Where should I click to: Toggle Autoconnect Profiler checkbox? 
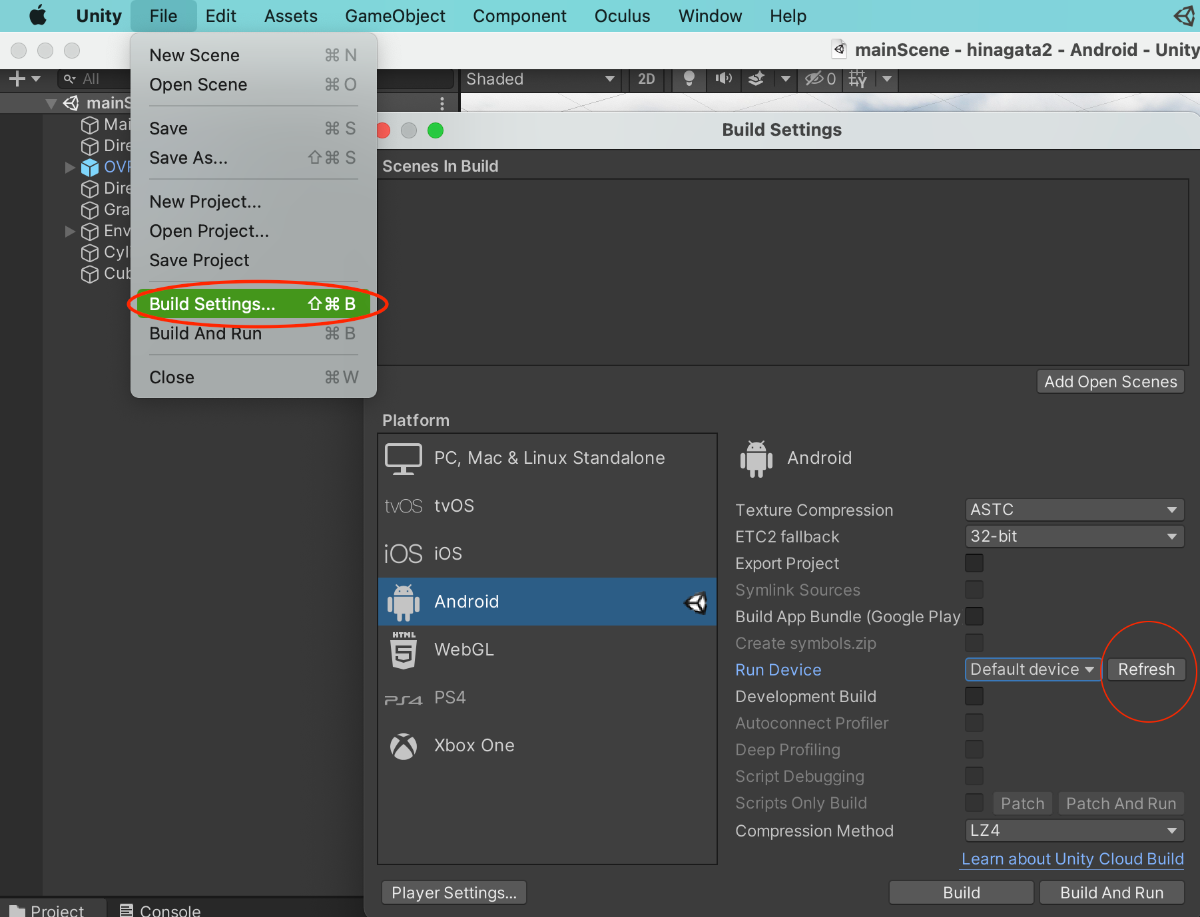pyautogui.click(x=974, y=723)
